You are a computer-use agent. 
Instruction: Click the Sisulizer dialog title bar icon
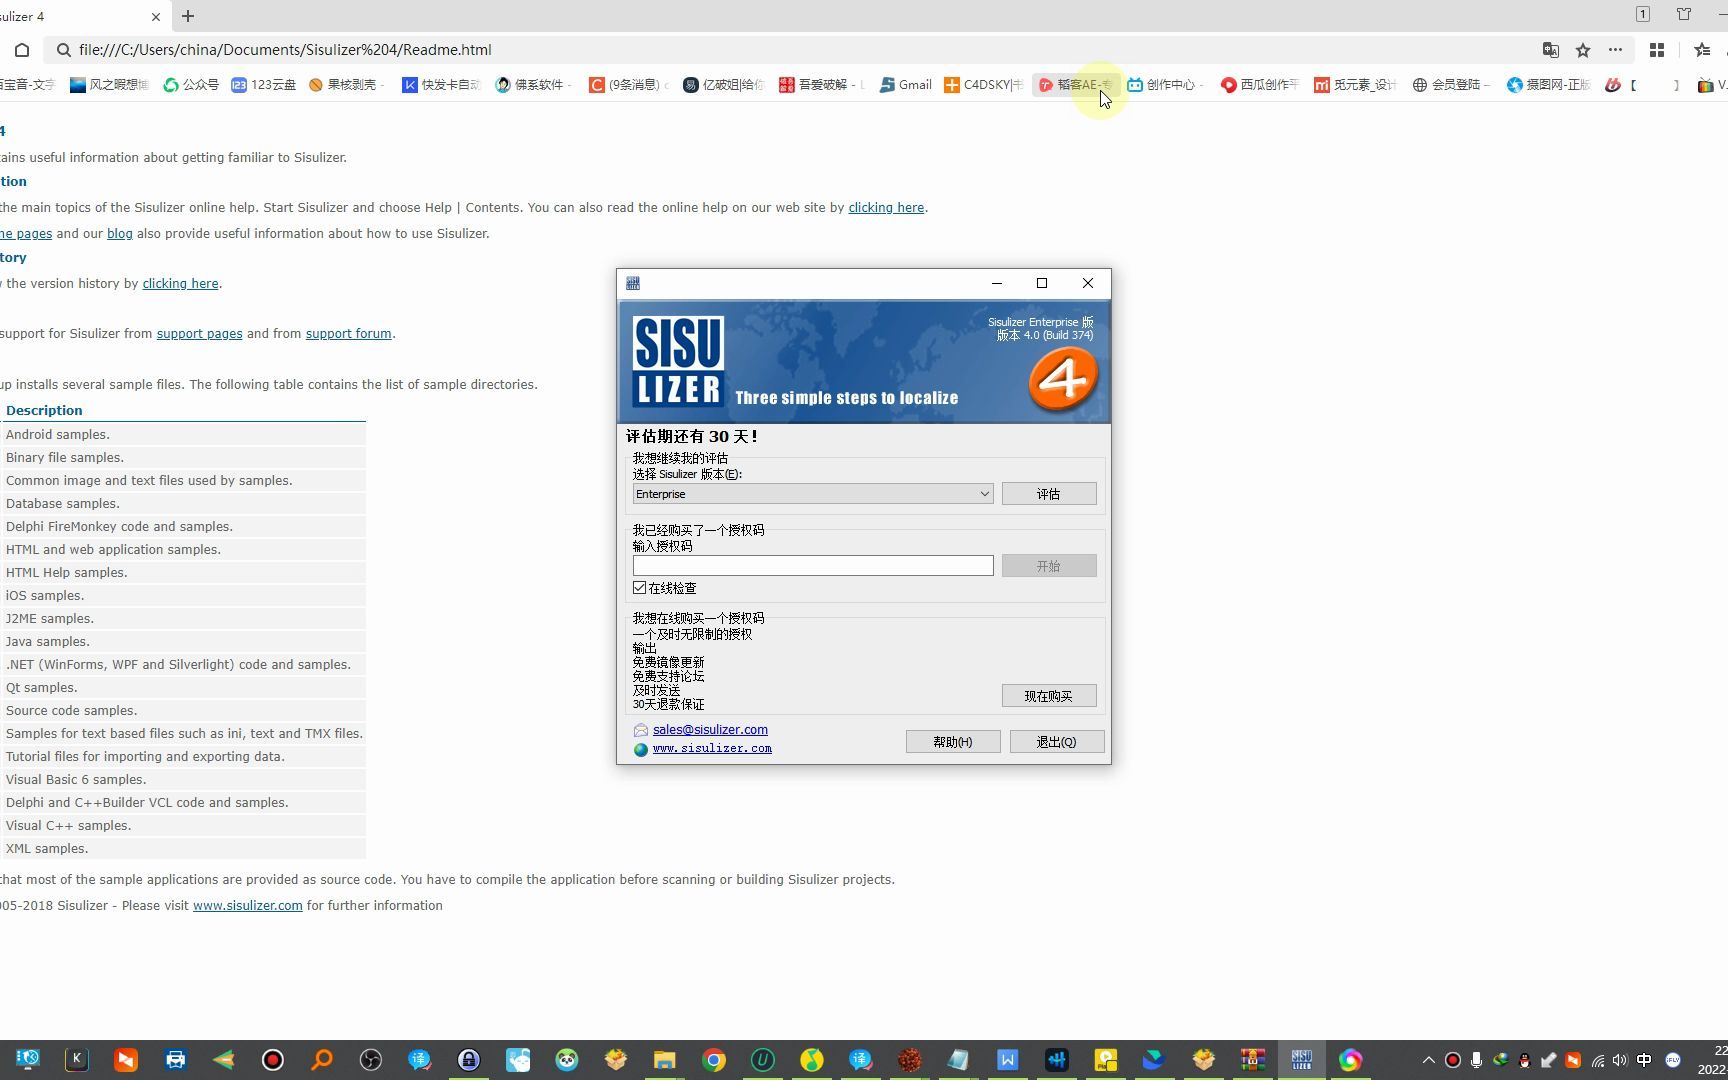[633, 283]
